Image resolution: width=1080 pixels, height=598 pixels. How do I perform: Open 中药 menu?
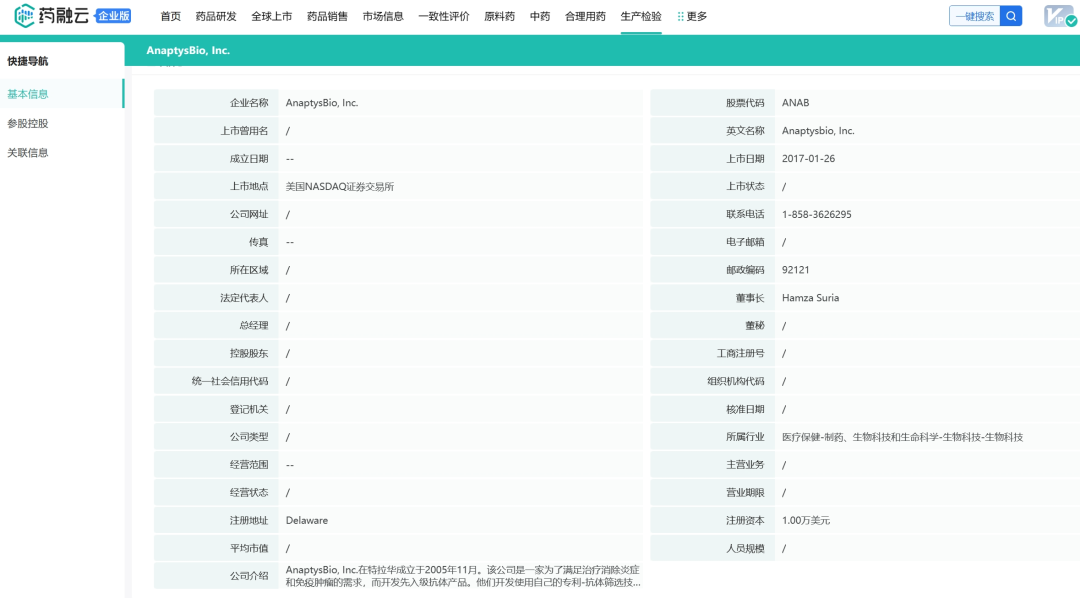pyautogui.click(x=540, y=17)
